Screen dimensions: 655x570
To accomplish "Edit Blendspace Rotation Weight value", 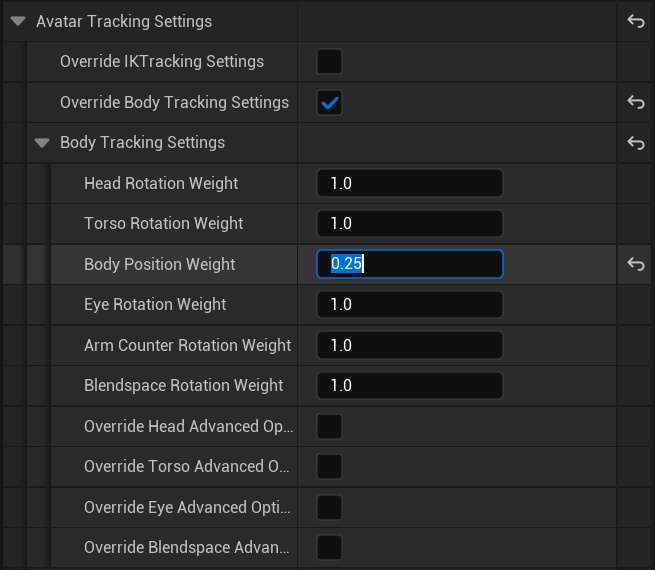I will [x=409, y=386].
